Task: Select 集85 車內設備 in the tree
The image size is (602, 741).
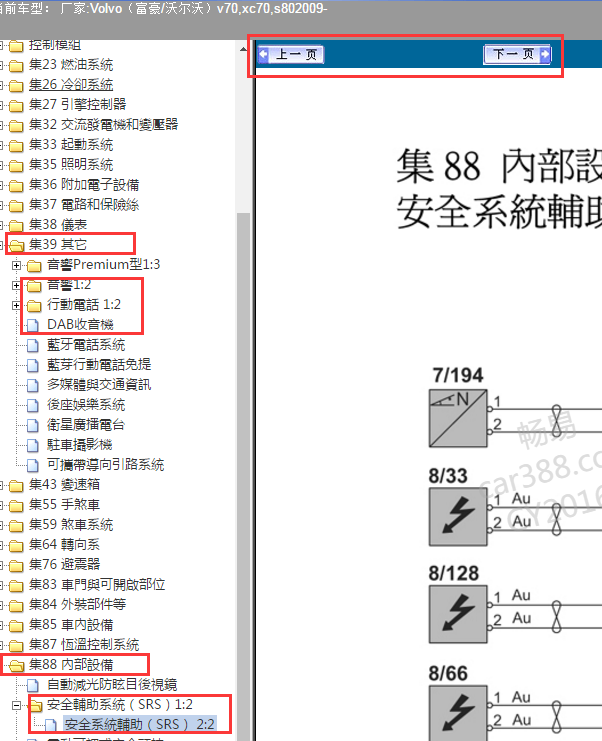Action: pos(71,625)
